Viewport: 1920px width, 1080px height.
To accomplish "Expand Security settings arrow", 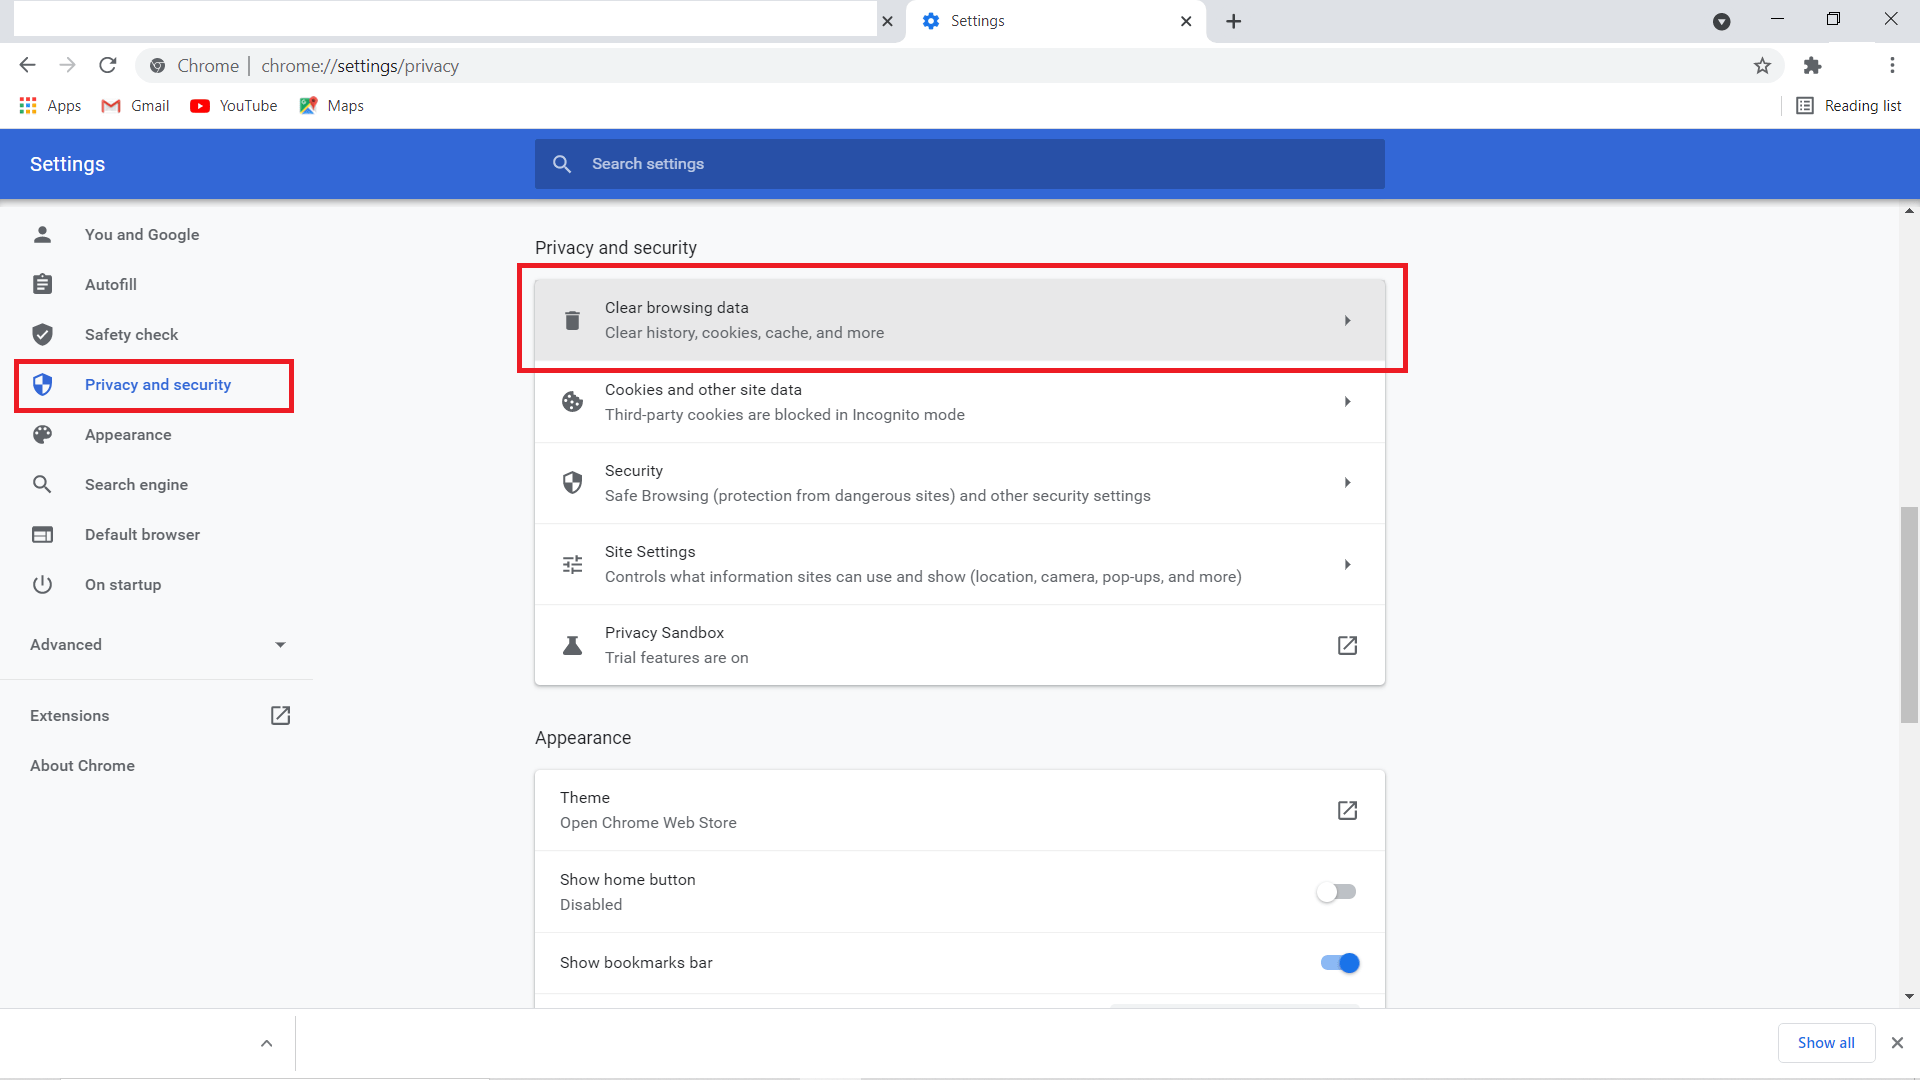I will 1347,483.
